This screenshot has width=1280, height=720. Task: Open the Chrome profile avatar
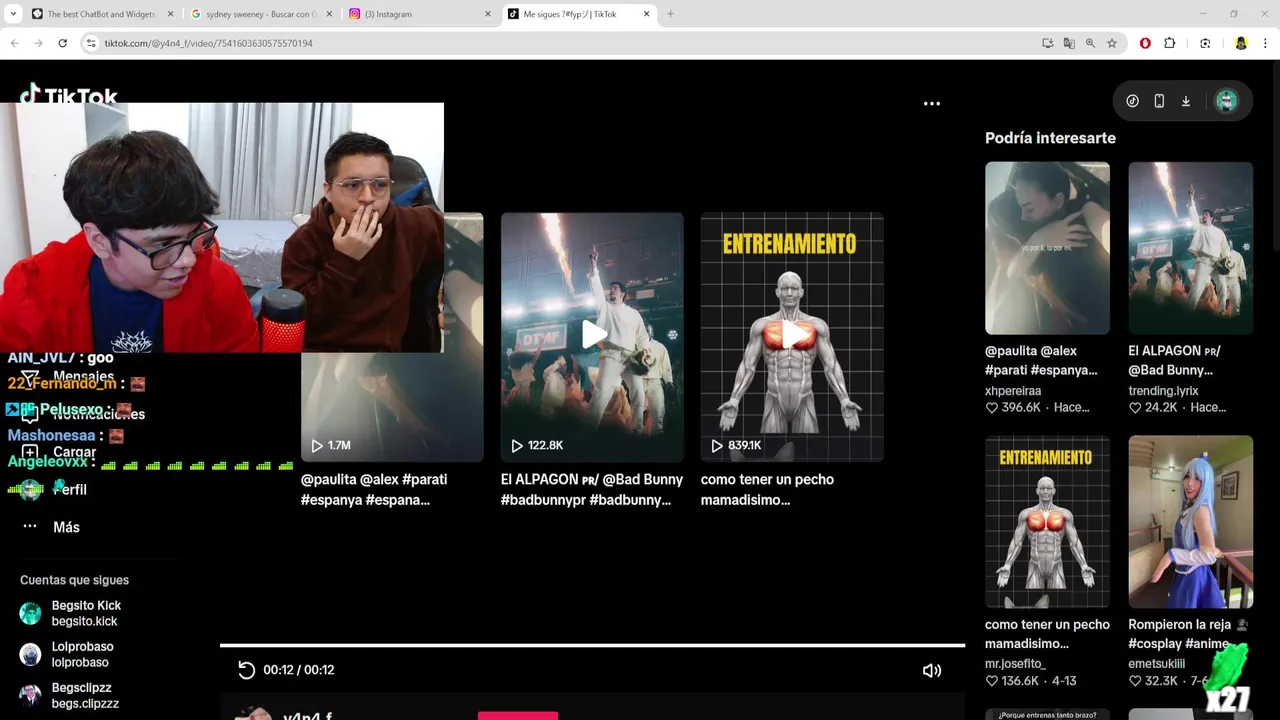[1241, 43]
